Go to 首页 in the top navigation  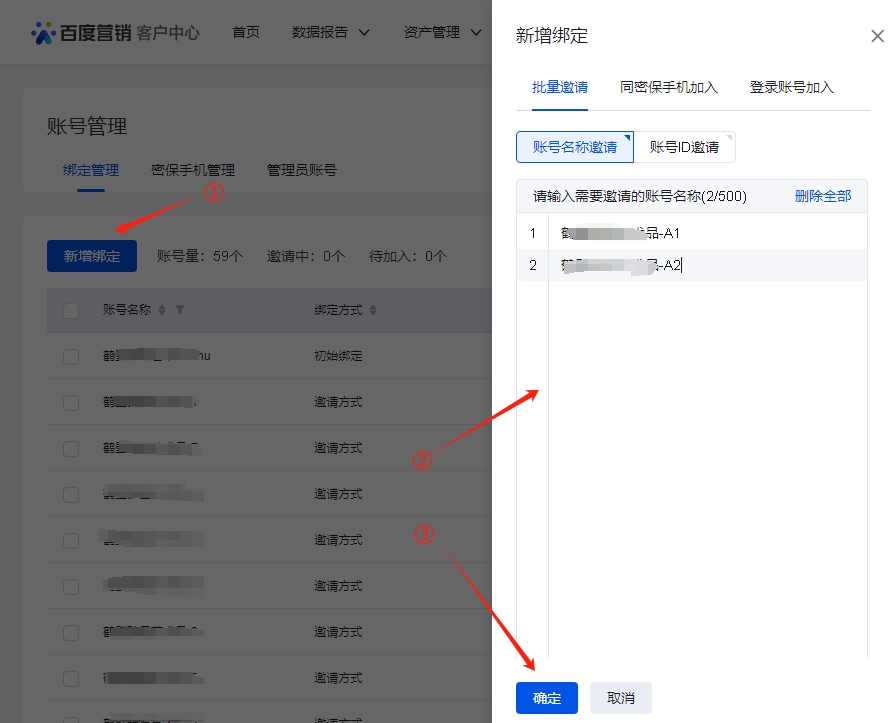point(246,32)
